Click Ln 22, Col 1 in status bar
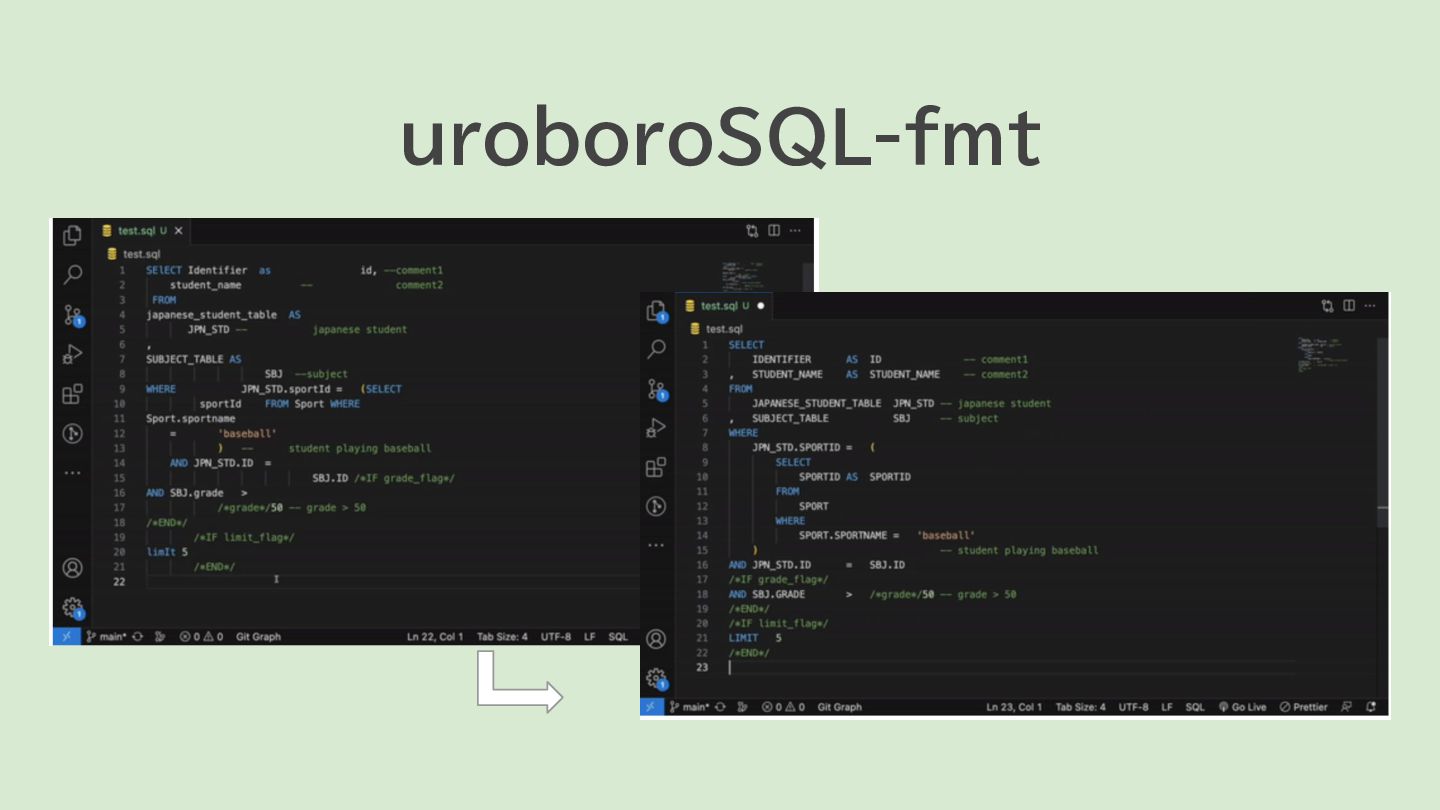1440x810 pixels. [x=435, y=636]
